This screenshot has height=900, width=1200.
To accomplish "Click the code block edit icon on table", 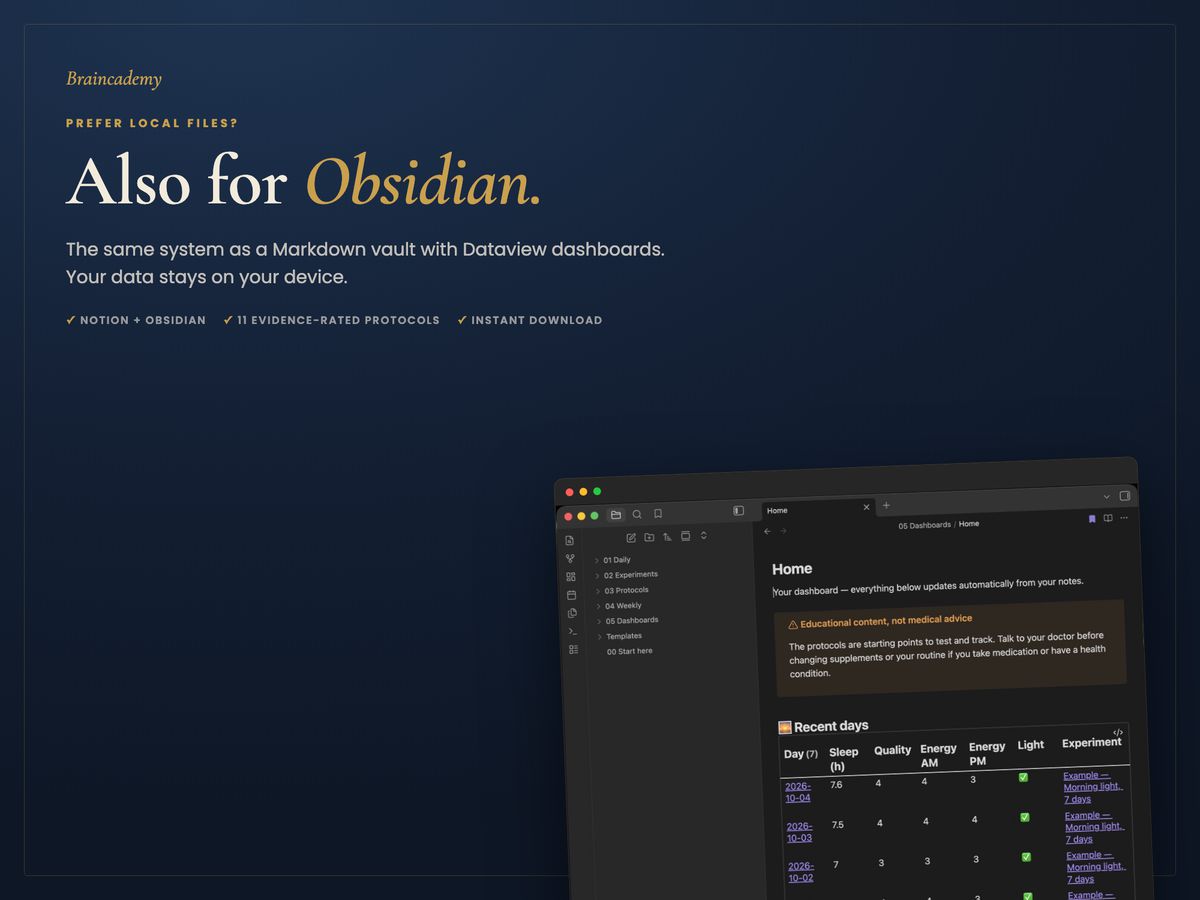I will point(1118,733).
